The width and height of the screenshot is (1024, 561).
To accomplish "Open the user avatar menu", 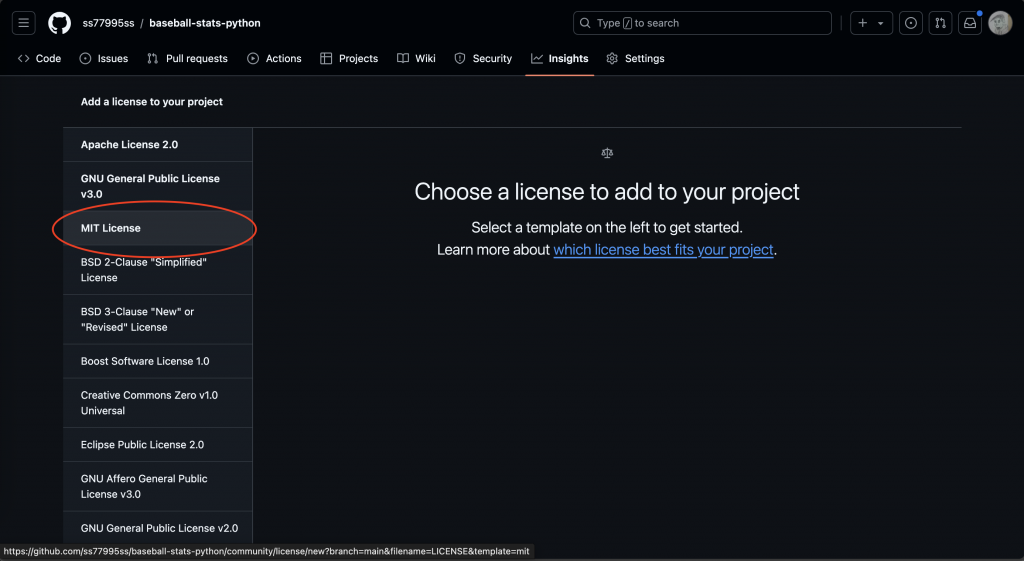I will (x=1000, y=23).
